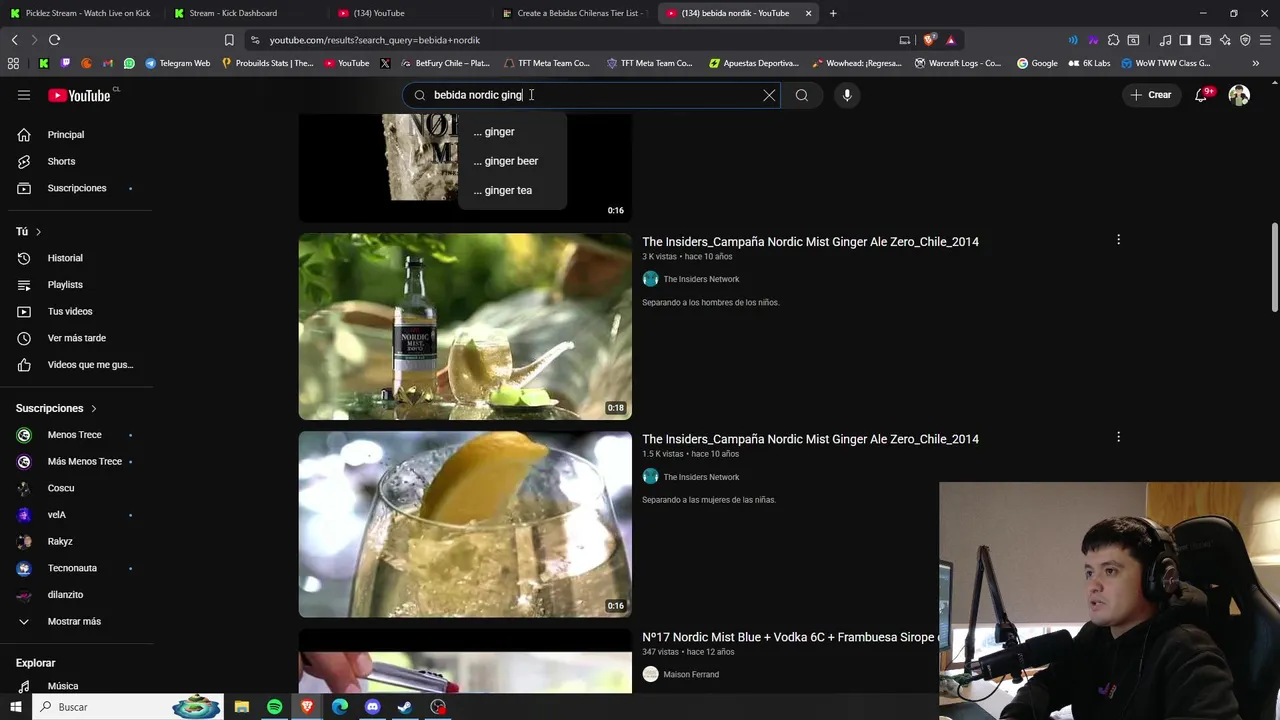Switch to Stream - Kick Dashboard tab
The image size is (1280, 720).
tap(242, 13)
